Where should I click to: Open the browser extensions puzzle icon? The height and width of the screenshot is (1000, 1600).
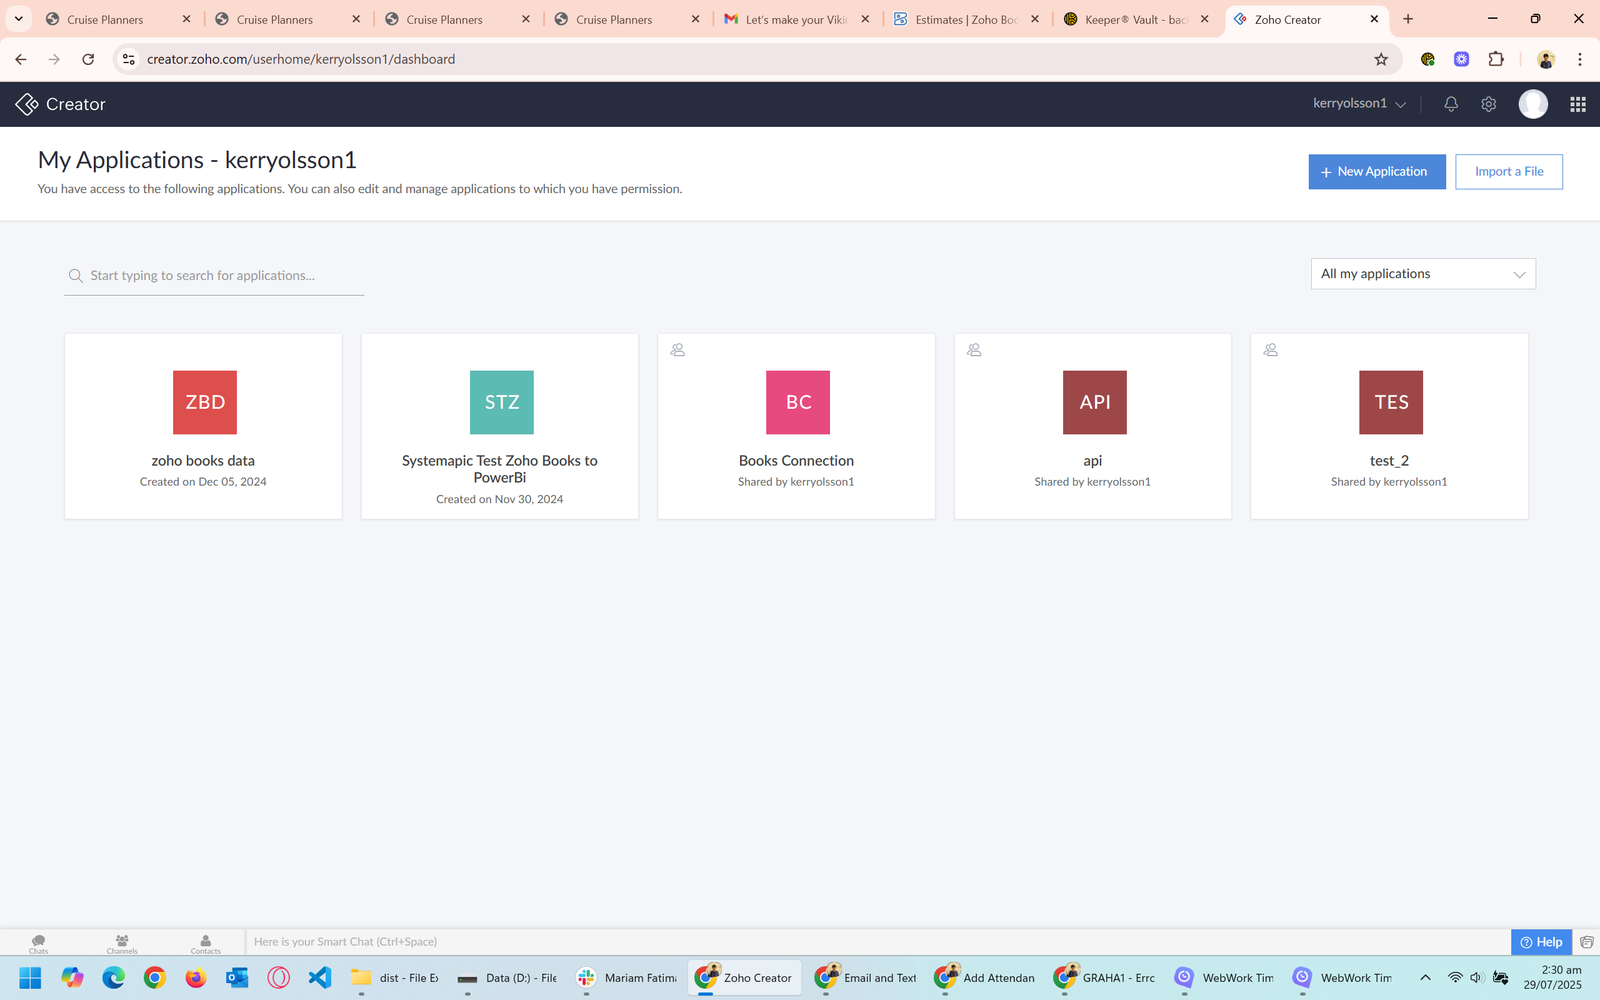tap(1496, 60)
